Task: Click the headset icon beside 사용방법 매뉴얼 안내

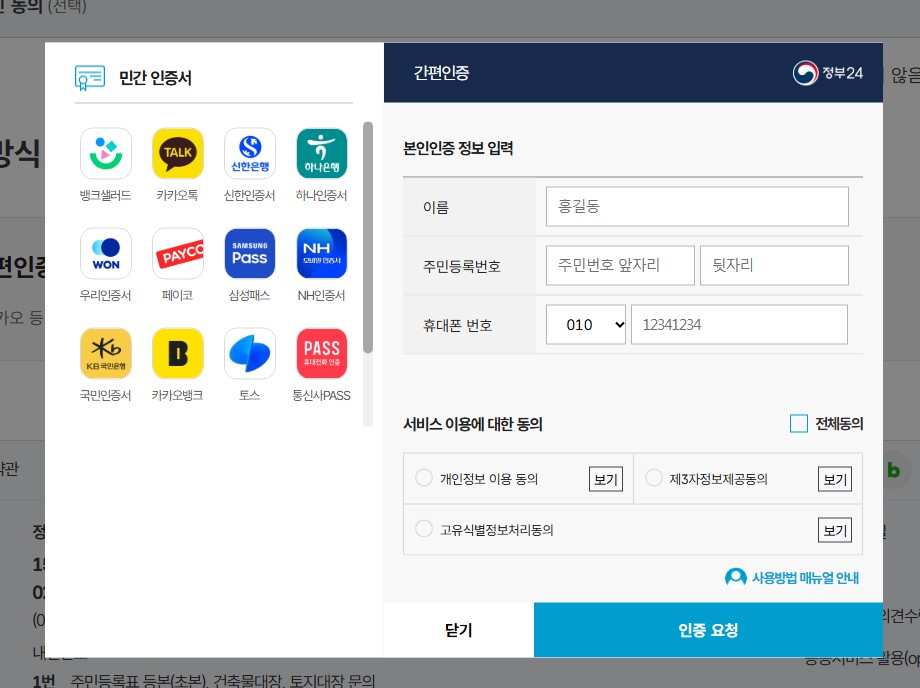Action: tap(736, 578)
